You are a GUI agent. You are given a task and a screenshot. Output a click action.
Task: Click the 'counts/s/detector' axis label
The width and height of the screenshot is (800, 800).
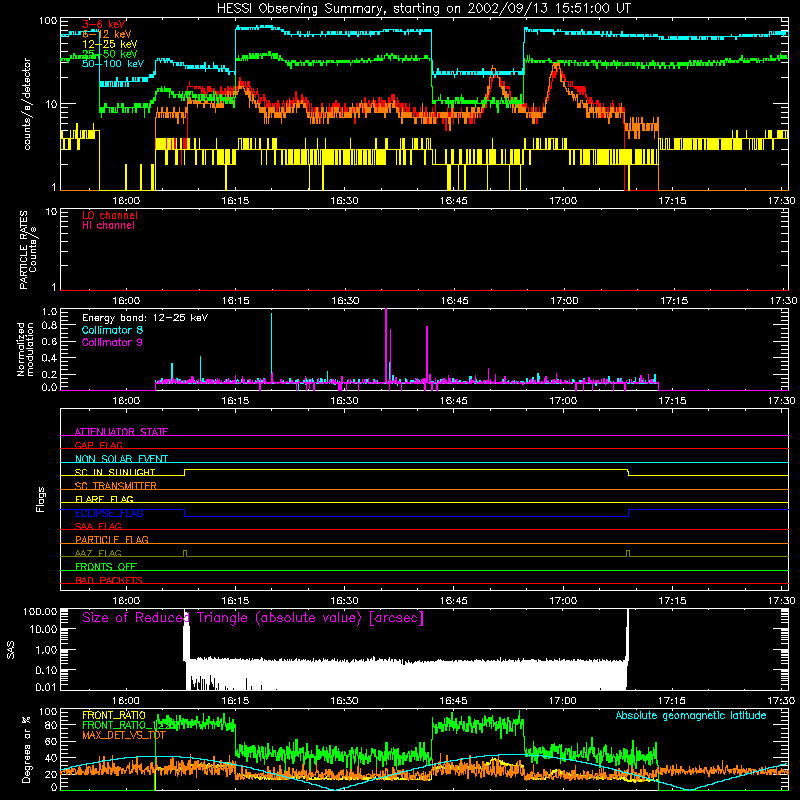[x=27, y=104]
